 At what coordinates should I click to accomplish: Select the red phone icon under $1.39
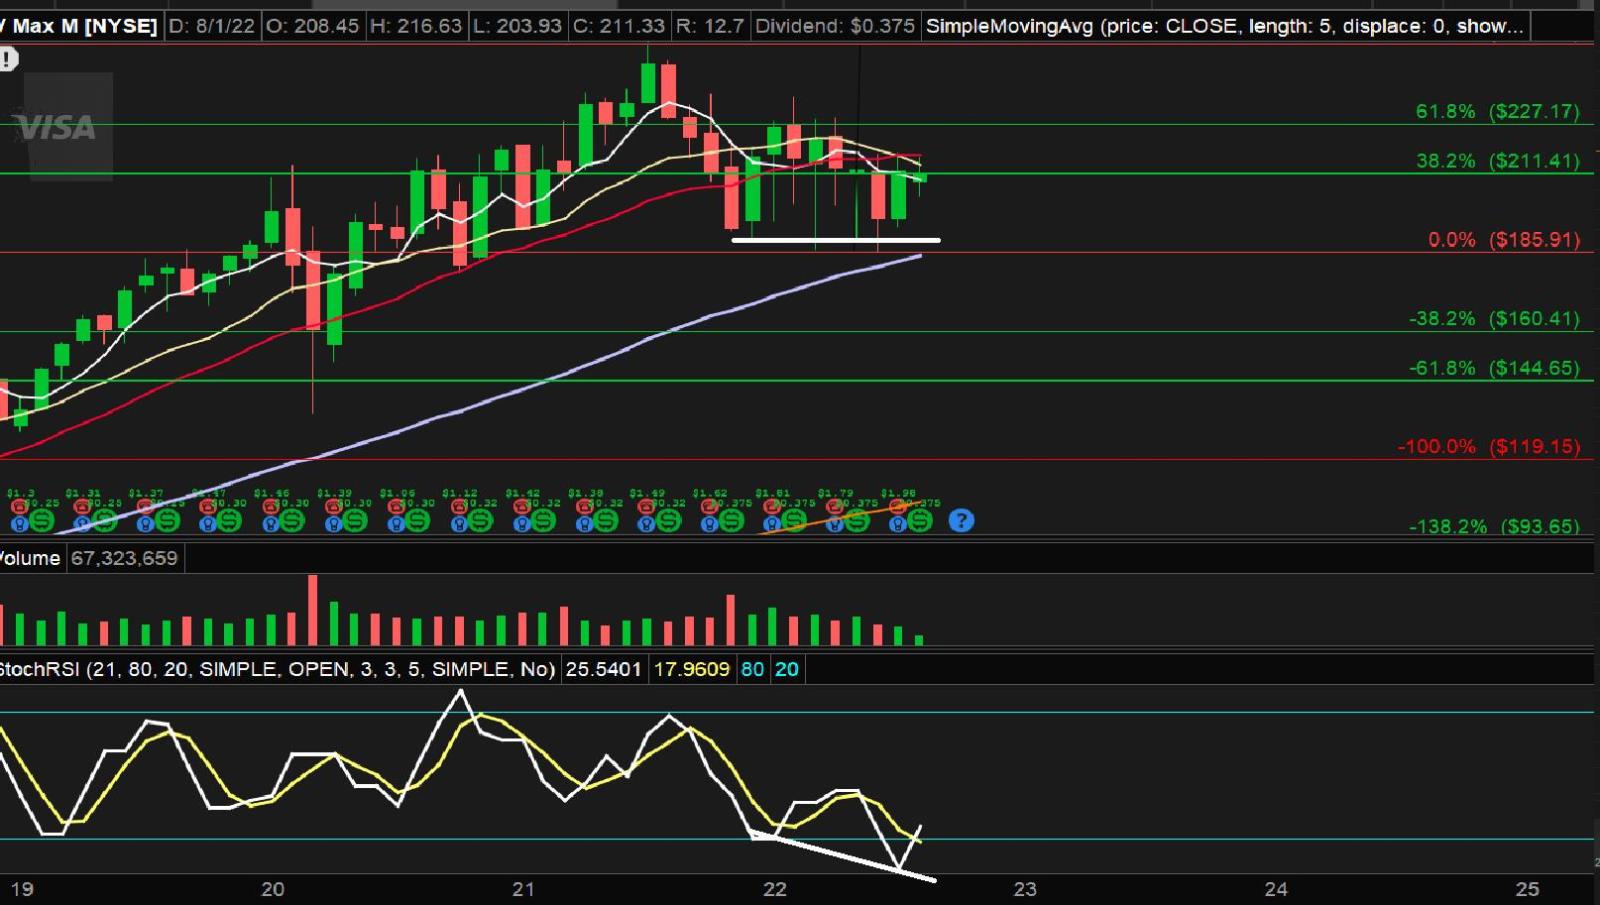[333, 507]
